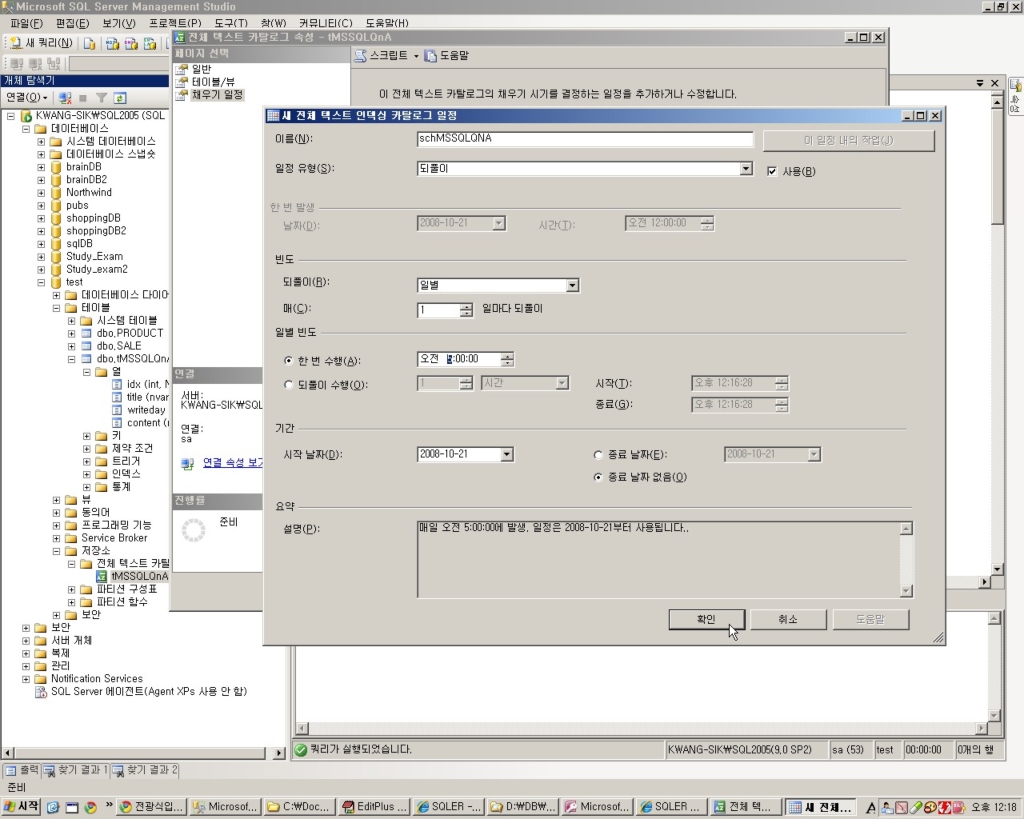
Task: Open the 프로젝트(P) menu
Action: coord(175,23)
